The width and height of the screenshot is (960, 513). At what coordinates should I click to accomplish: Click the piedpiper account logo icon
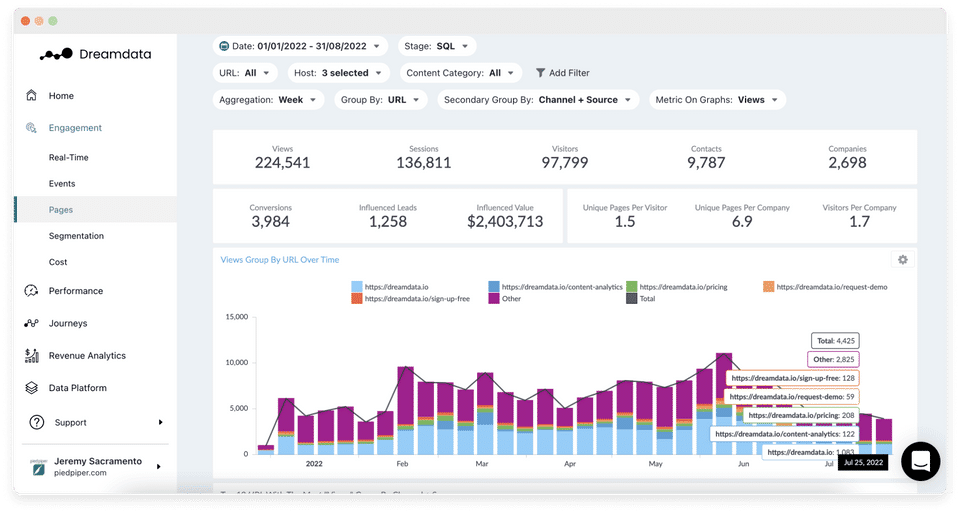pyautogui.click(x=38, y=468)
